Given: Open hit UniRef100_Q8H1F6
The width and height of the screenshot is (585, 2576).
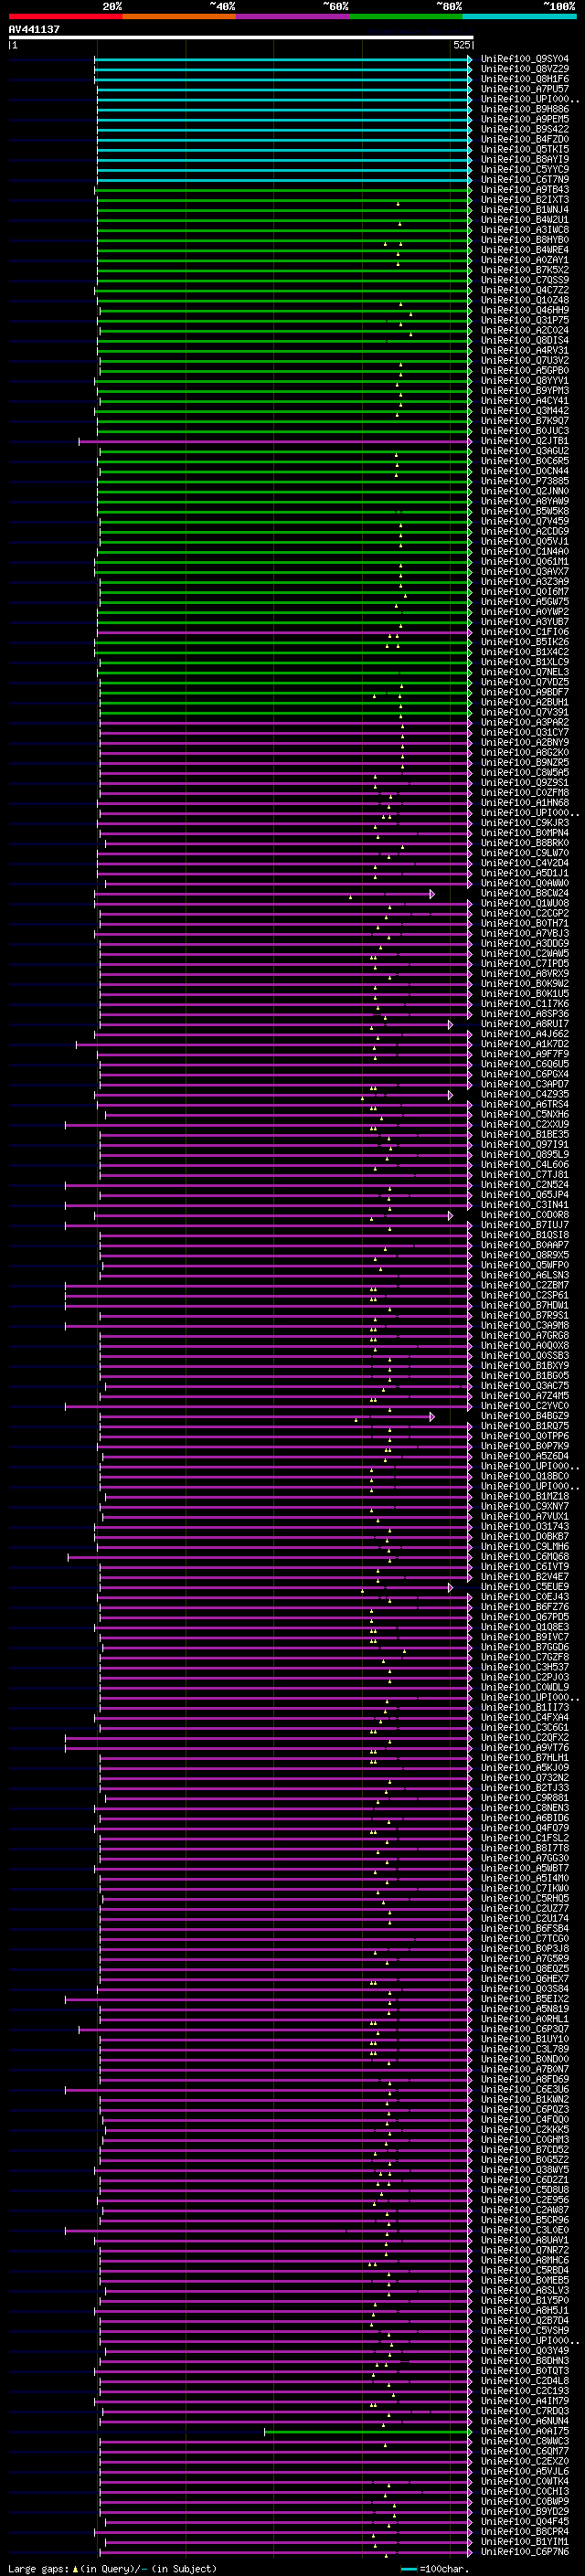Looking at the screenshot, I should (524, 79).
